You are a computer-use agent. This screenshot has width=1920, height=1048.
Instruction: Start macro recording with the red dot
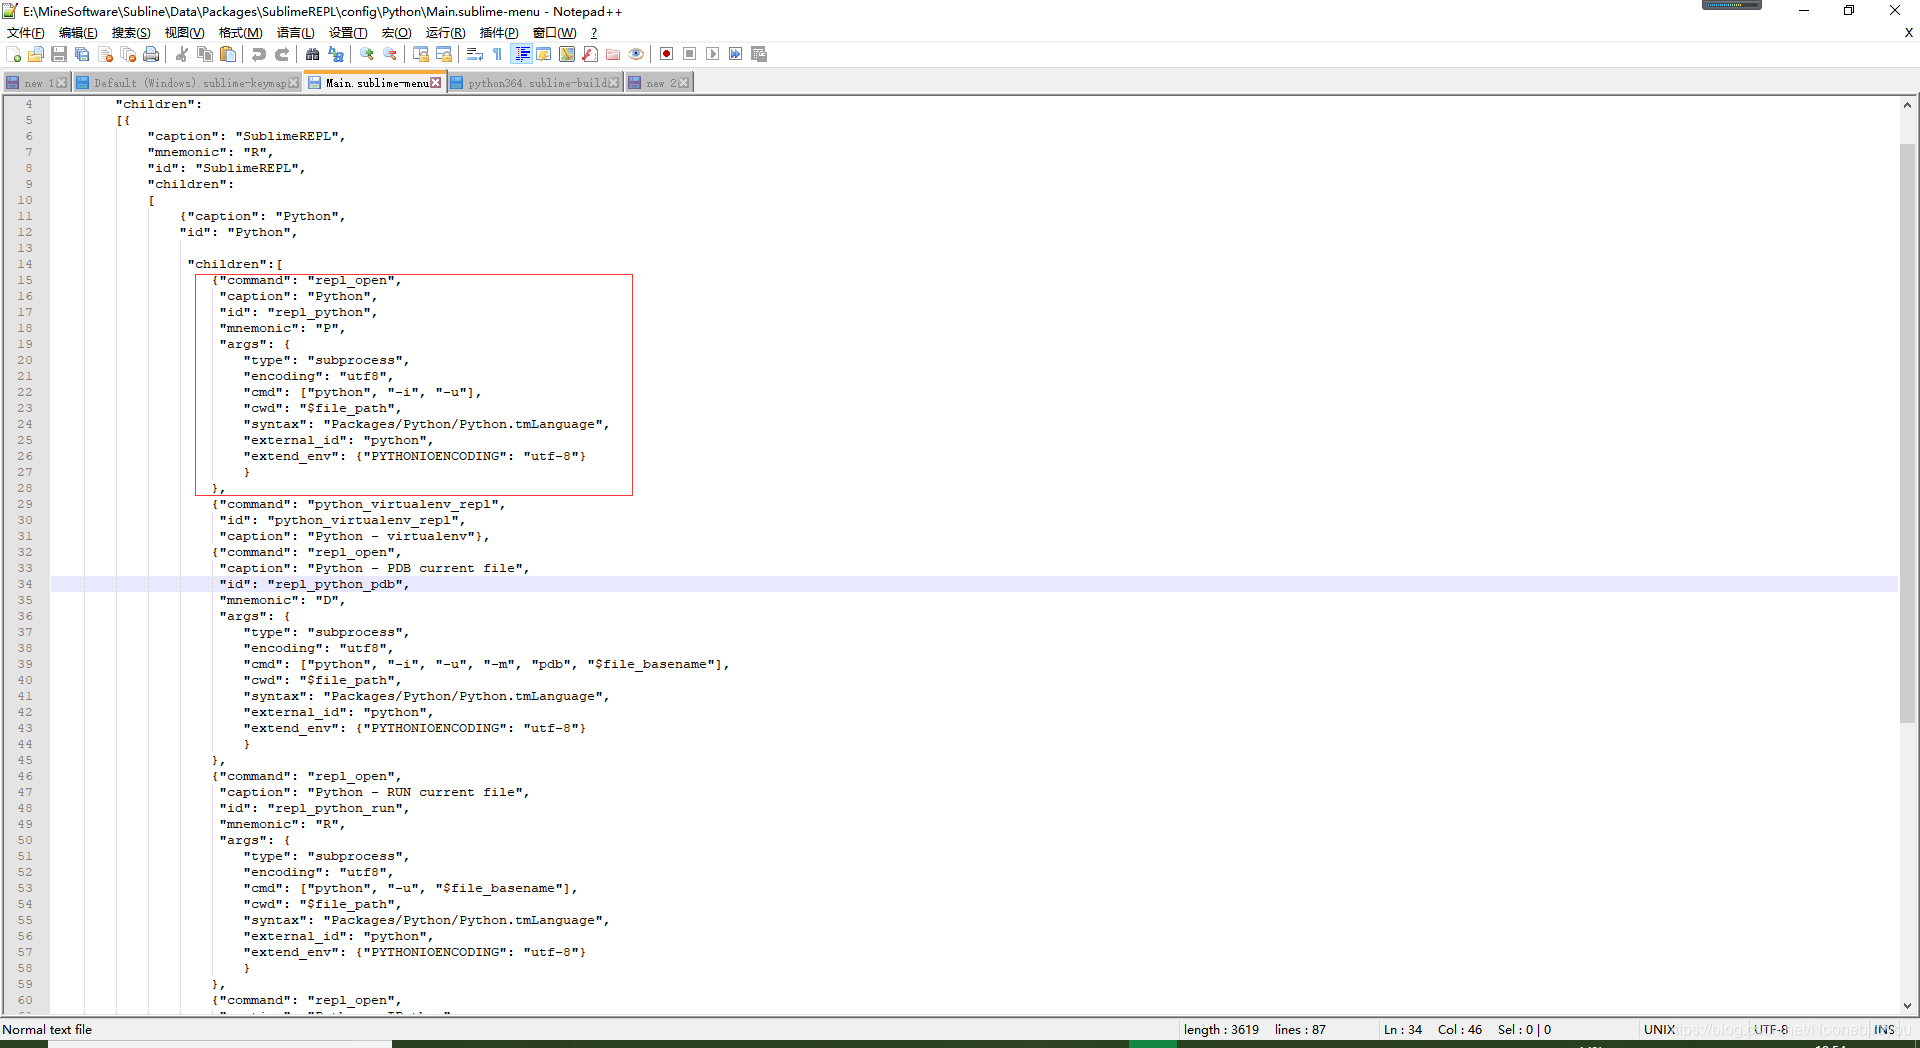pyautogui.click(x=667, y=54)
